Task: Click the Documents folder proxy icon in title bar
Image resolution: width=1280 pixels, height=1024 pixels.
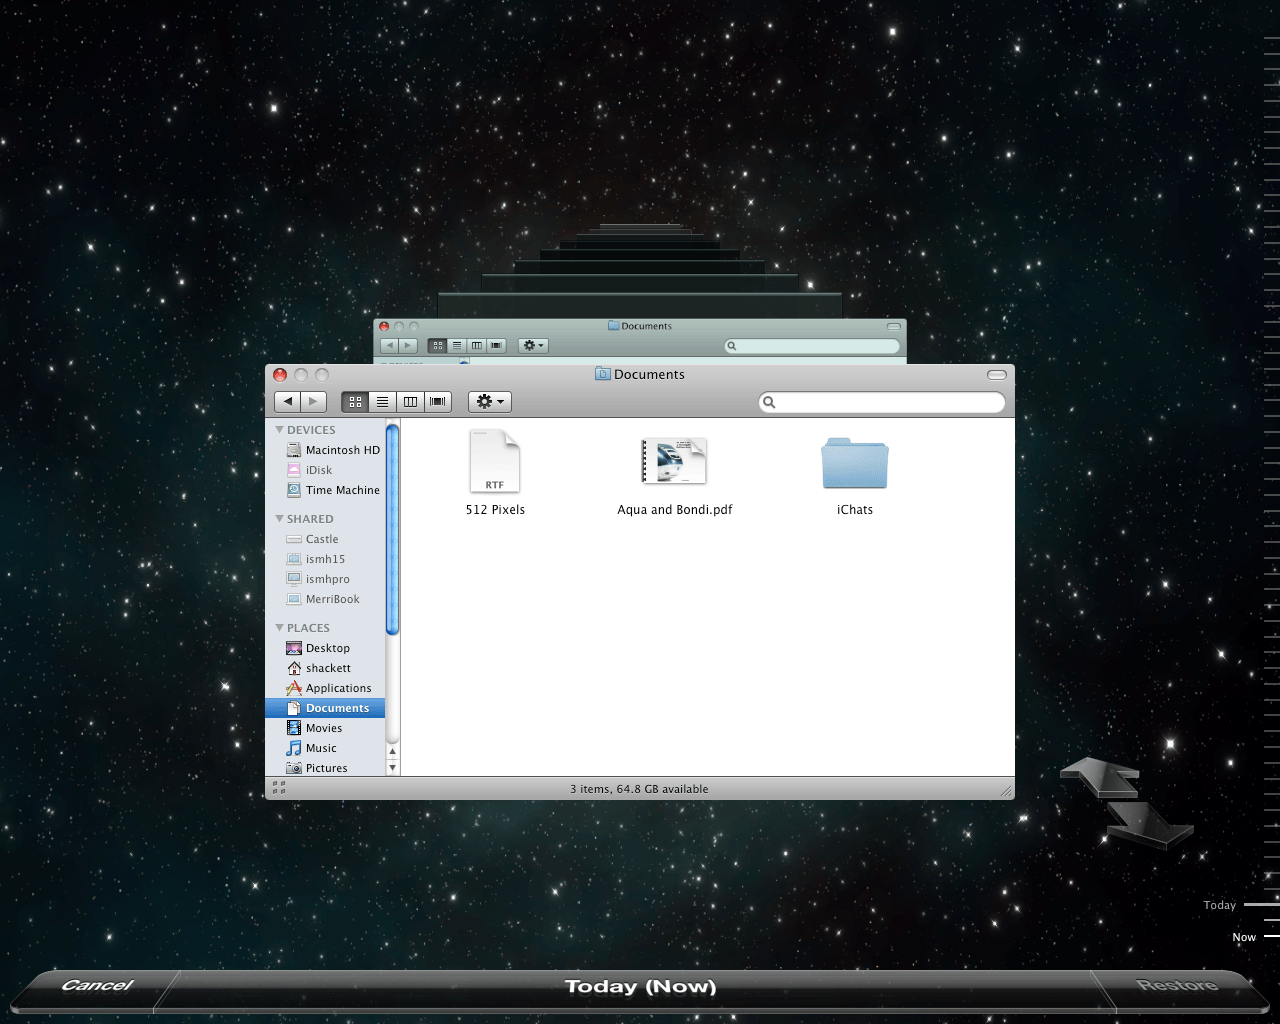Action: 602,374
